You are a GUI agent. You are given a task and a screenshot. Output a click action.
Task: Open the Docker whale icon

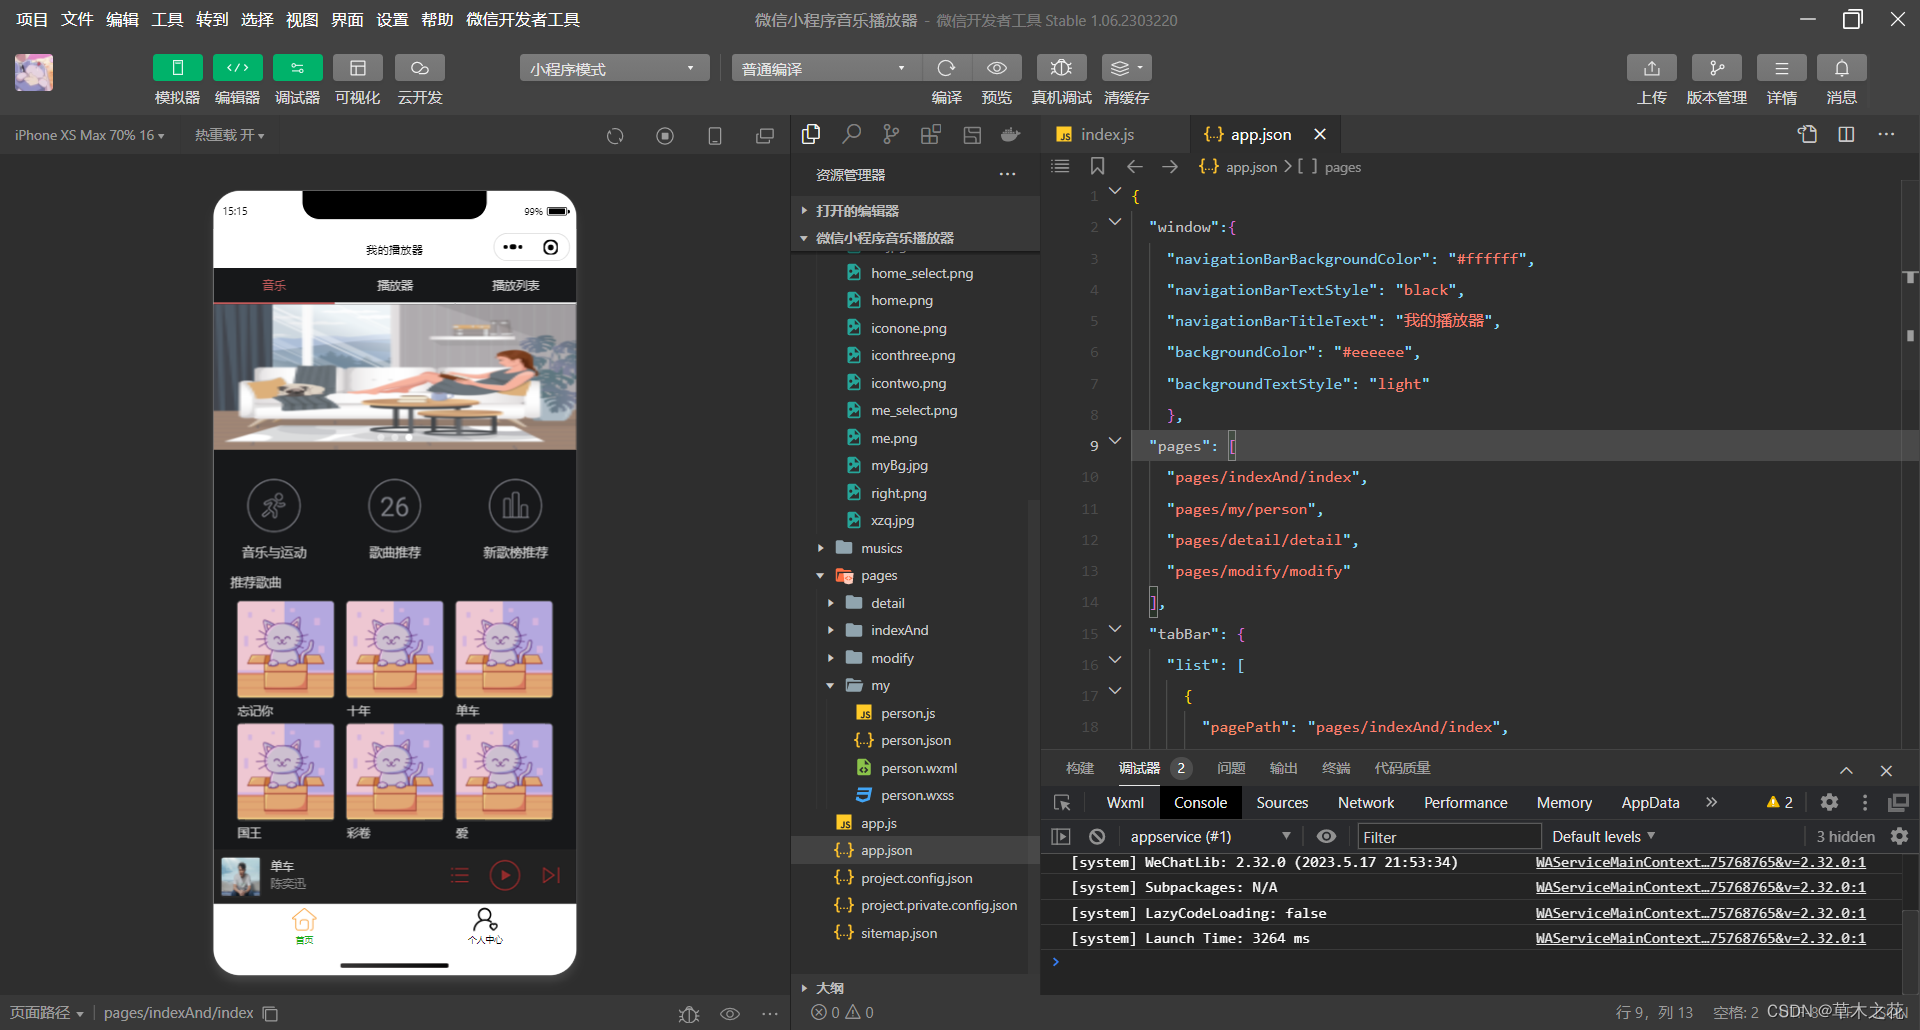click(1011, 134)
